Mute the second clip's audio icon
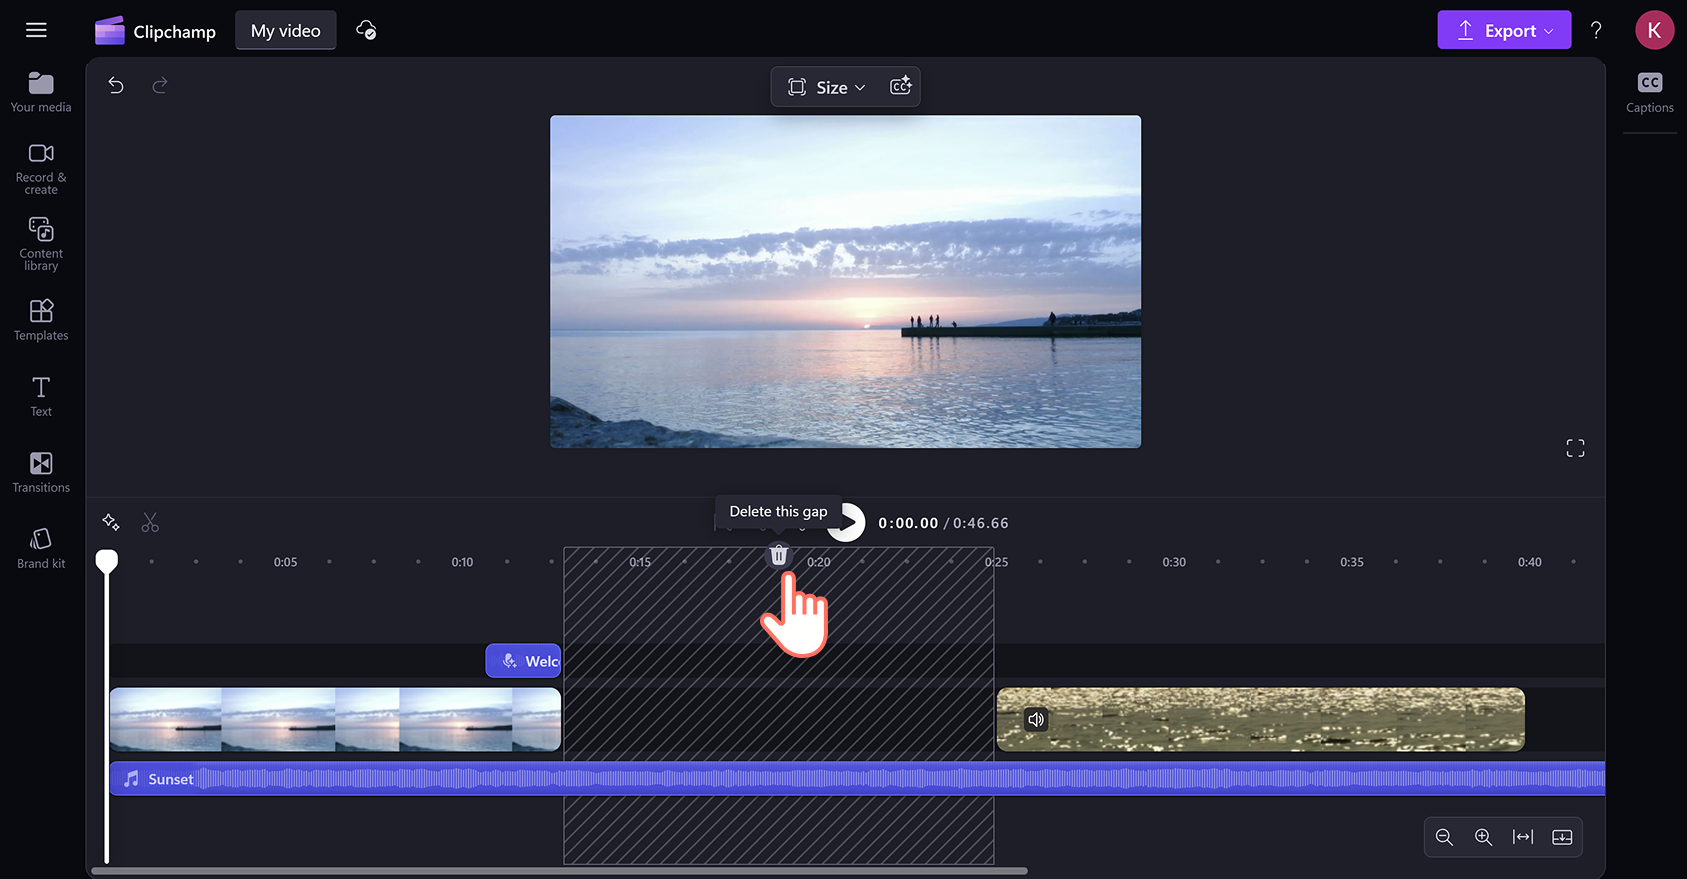The width and height of the screenshot is (1687, 879). (1036, 719)
